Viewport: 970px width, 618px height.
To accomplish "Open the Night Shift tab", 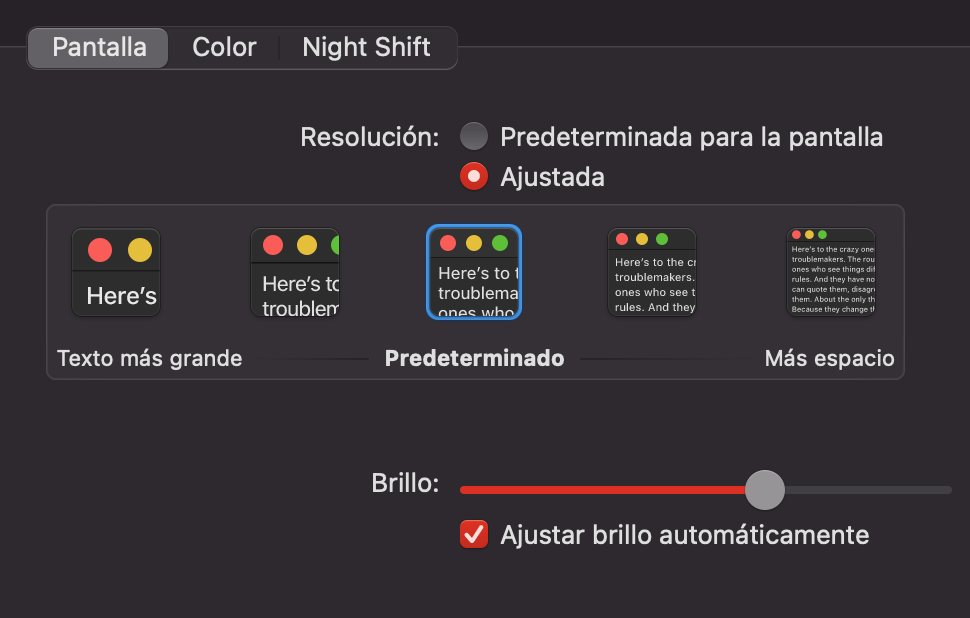I will 366,47.
